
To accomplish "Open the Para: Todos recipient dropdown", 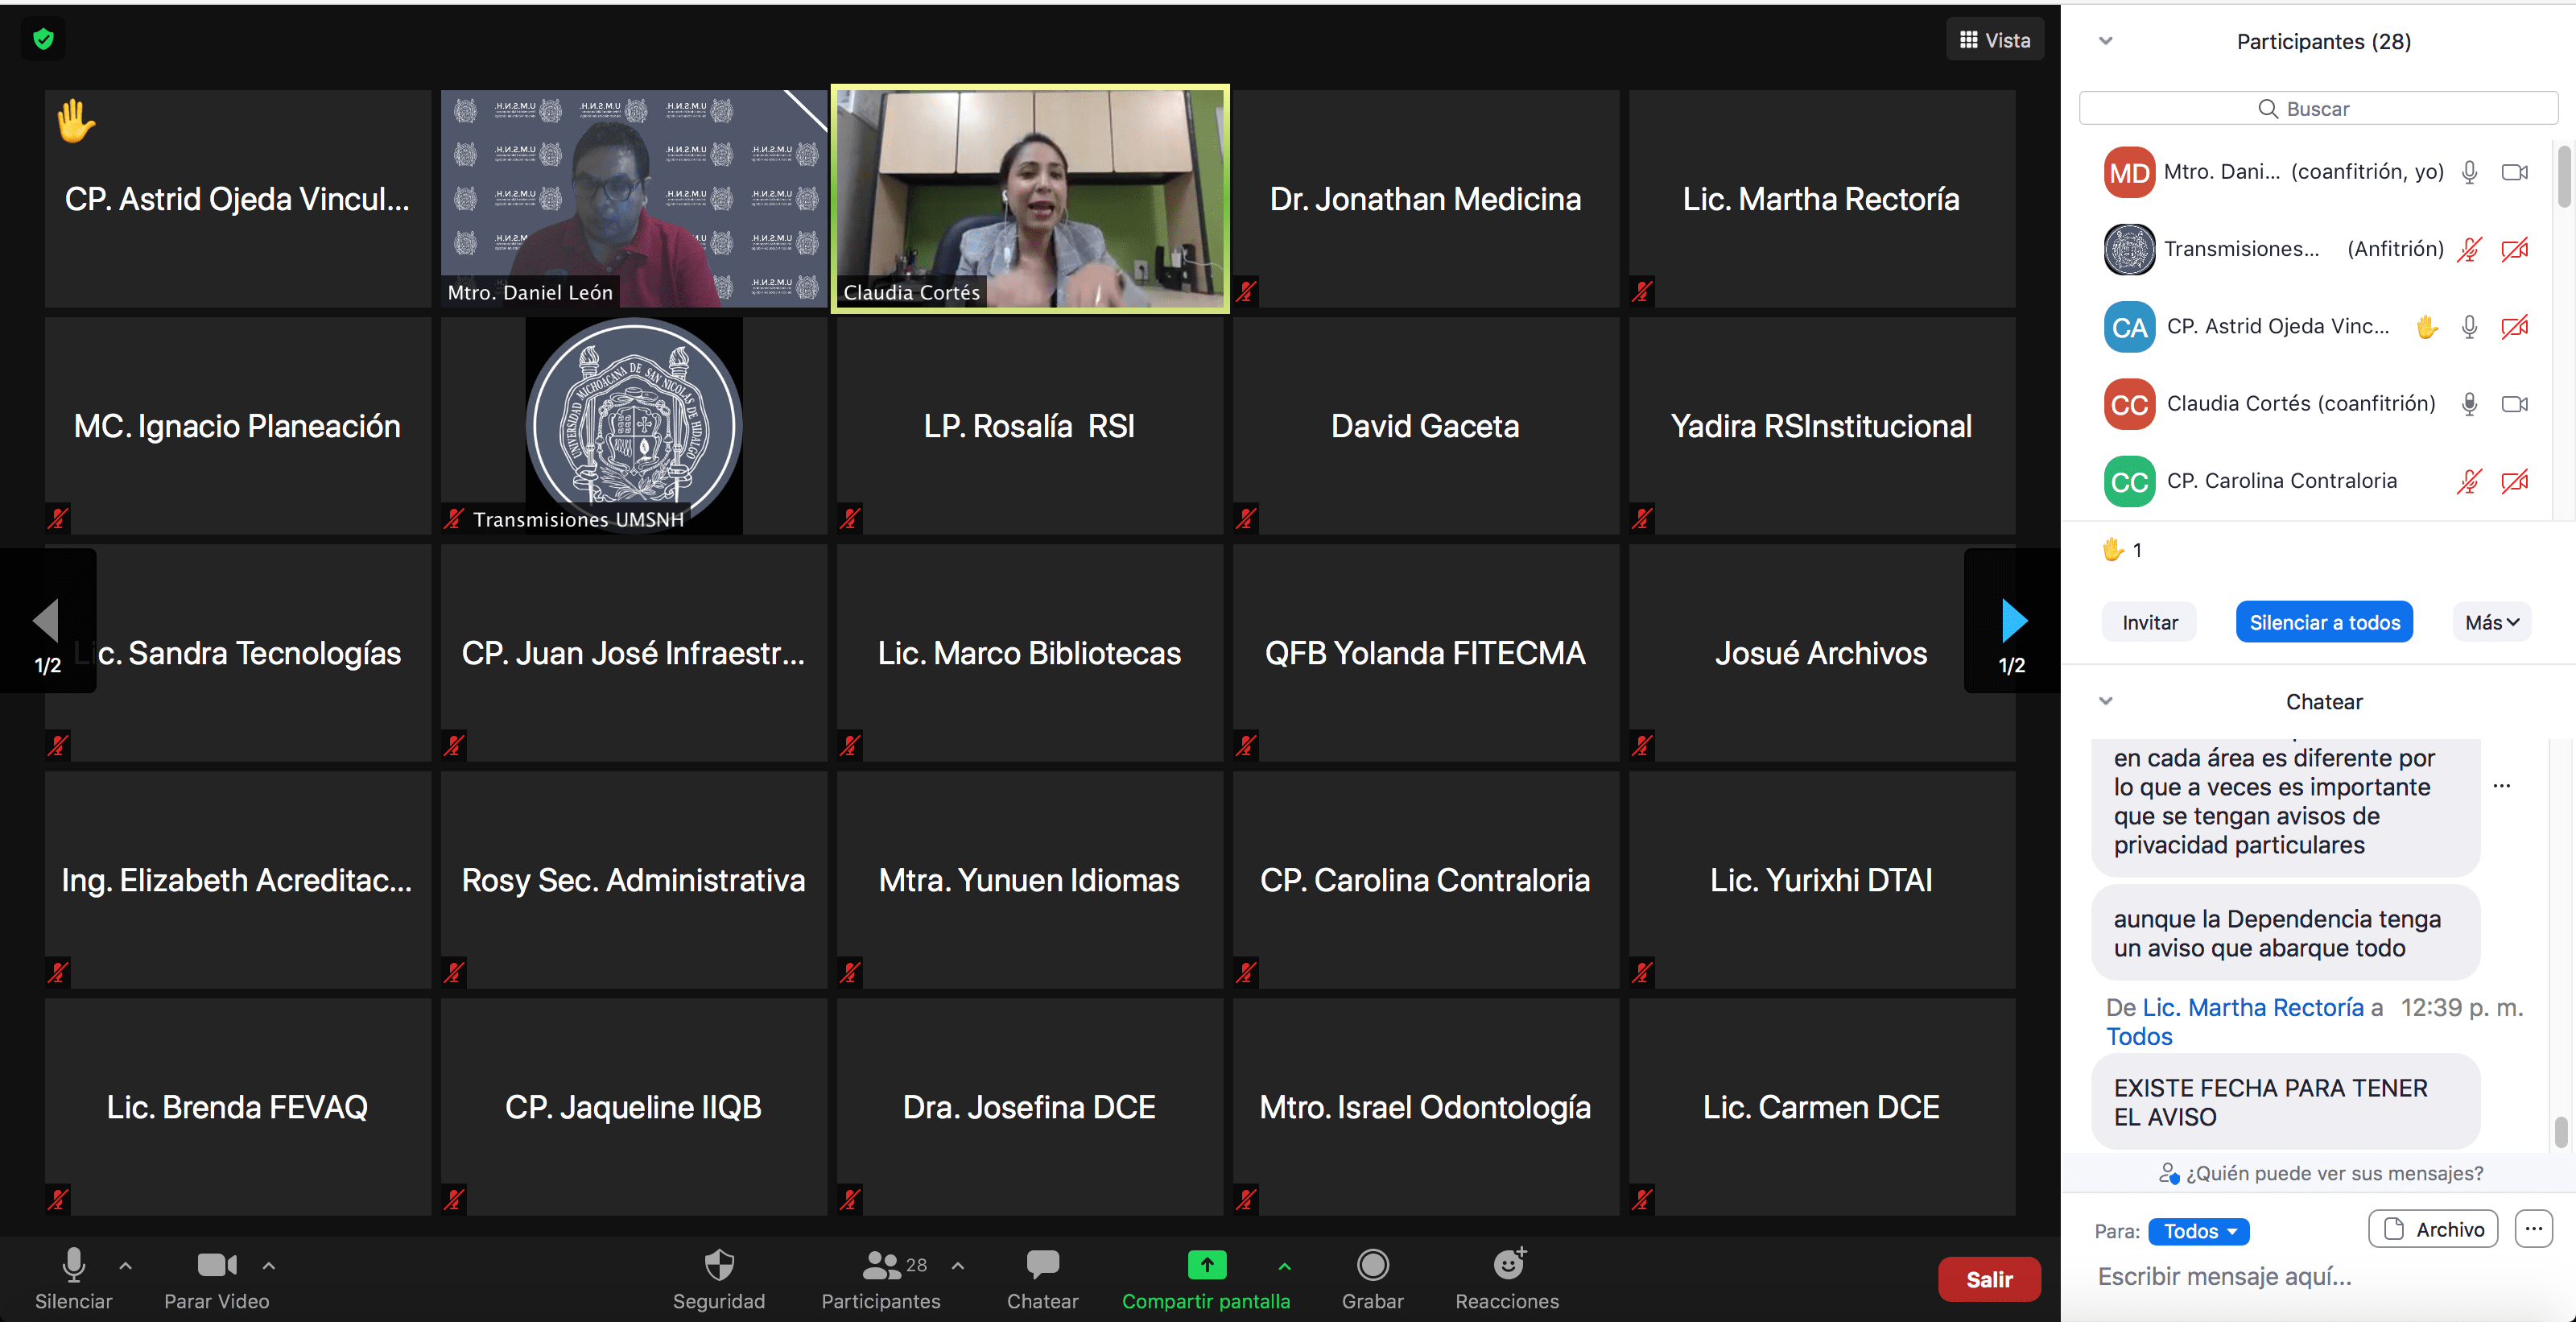I will point(2198,1231).
